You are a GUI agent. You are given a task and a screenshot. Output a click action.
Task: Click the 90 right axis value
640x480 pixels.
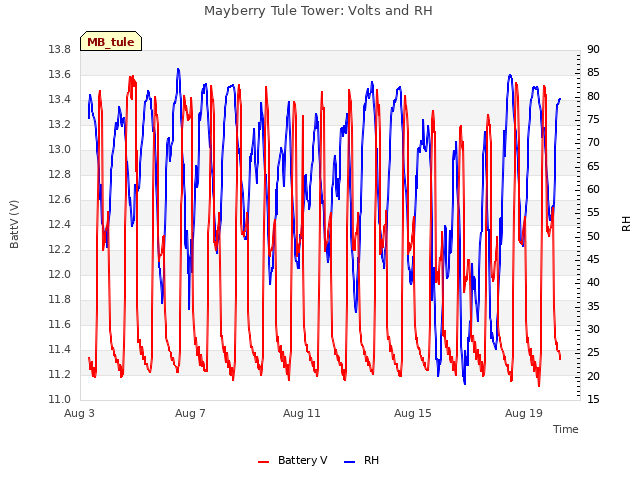(x=593, y=49)
